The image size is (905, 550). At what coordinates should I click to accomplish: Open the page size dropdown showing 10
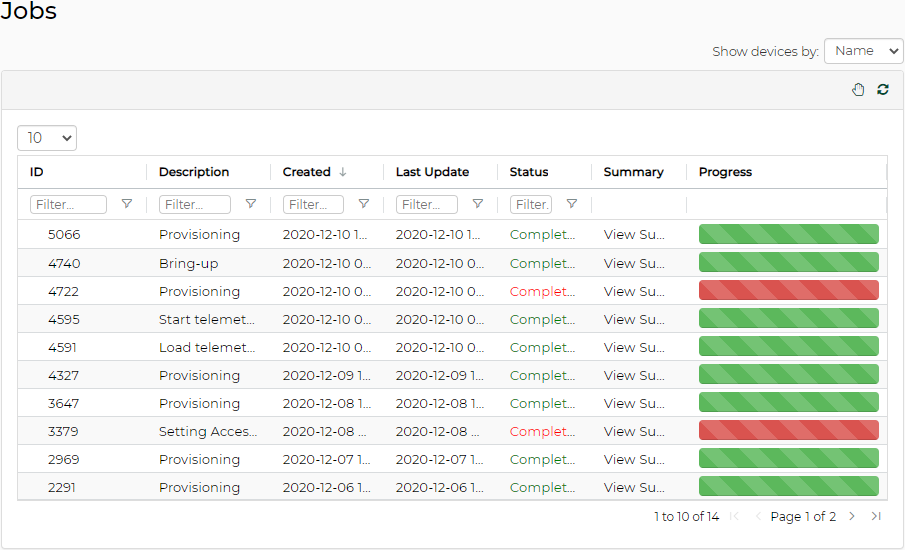(47, 138)
